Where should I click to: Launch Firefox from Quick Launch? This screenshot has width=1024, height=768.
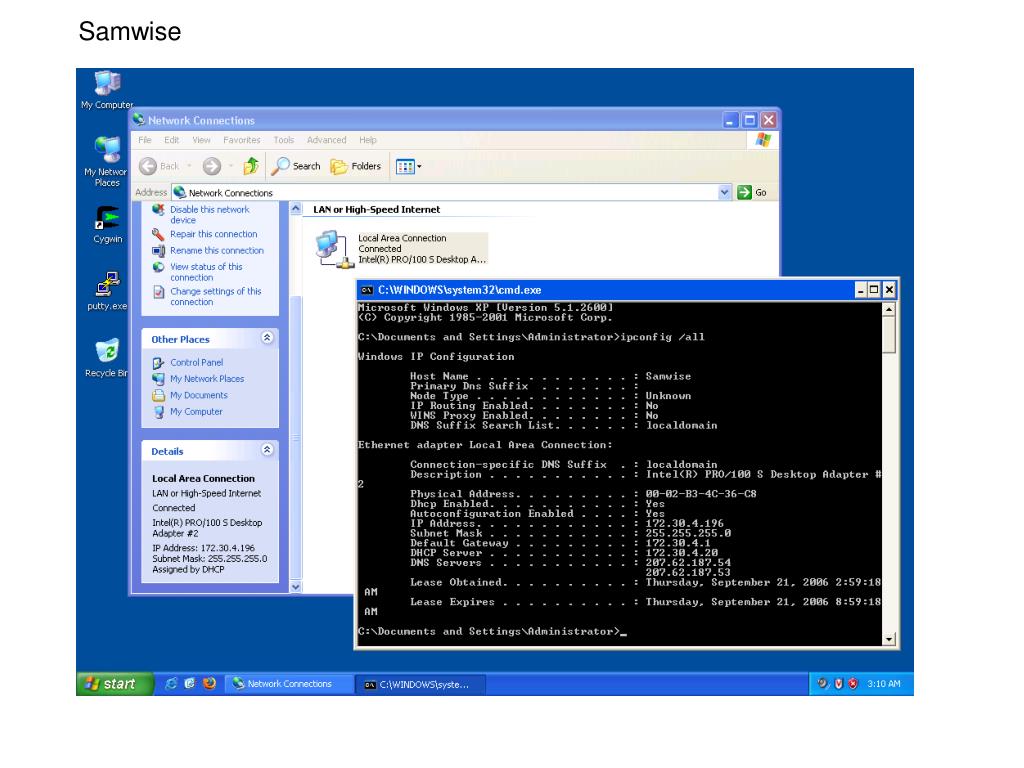coord(209,684)
